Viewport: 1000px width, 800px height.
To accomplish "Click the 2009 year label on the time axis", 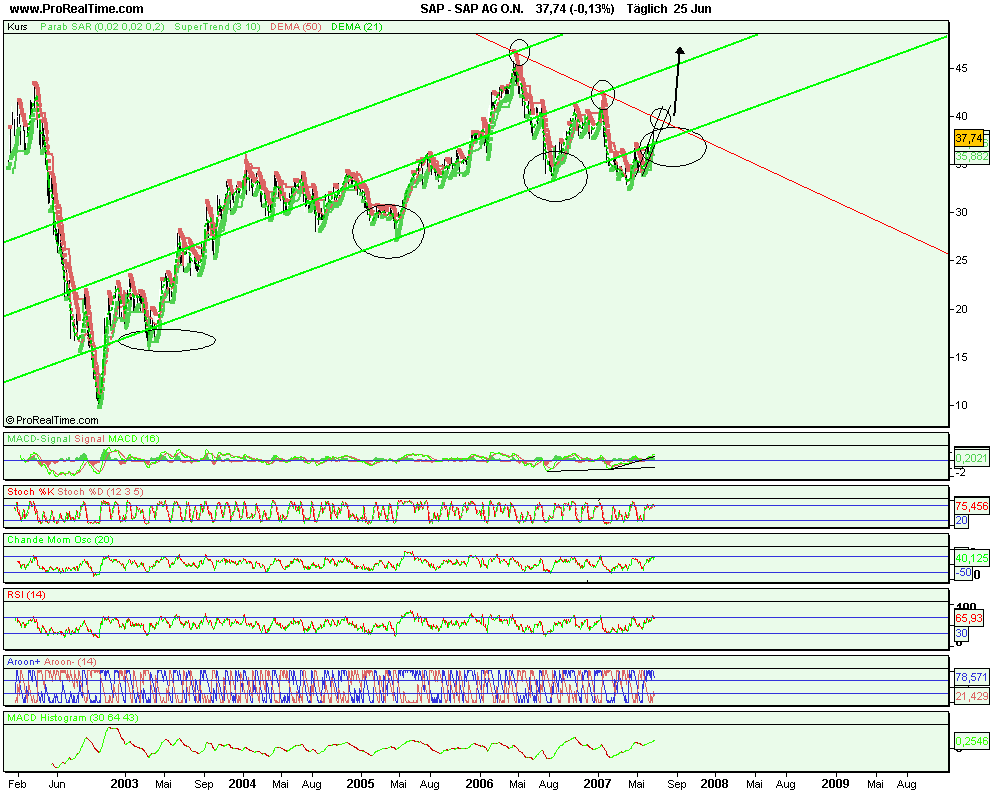I will pos(835,783).
